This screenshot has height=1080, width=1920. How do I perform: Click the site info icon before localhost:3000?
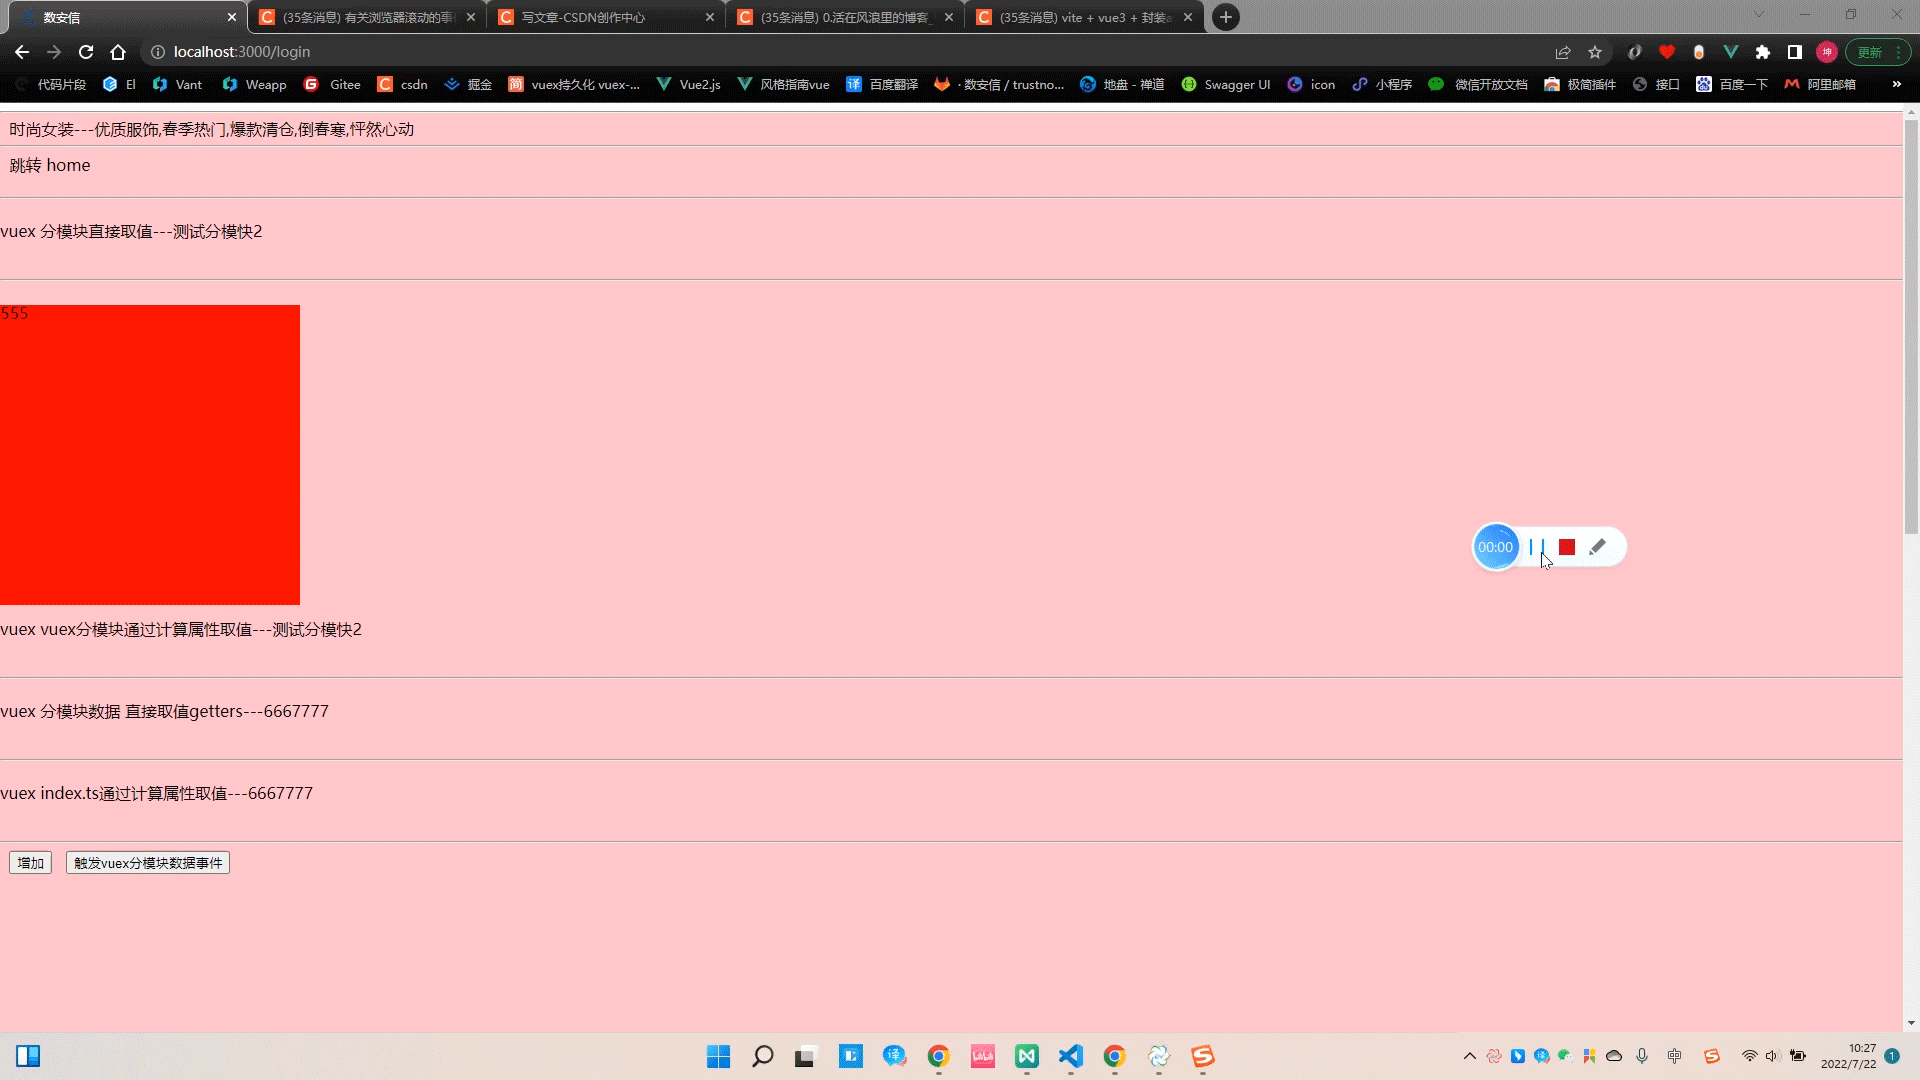[157, 52]
